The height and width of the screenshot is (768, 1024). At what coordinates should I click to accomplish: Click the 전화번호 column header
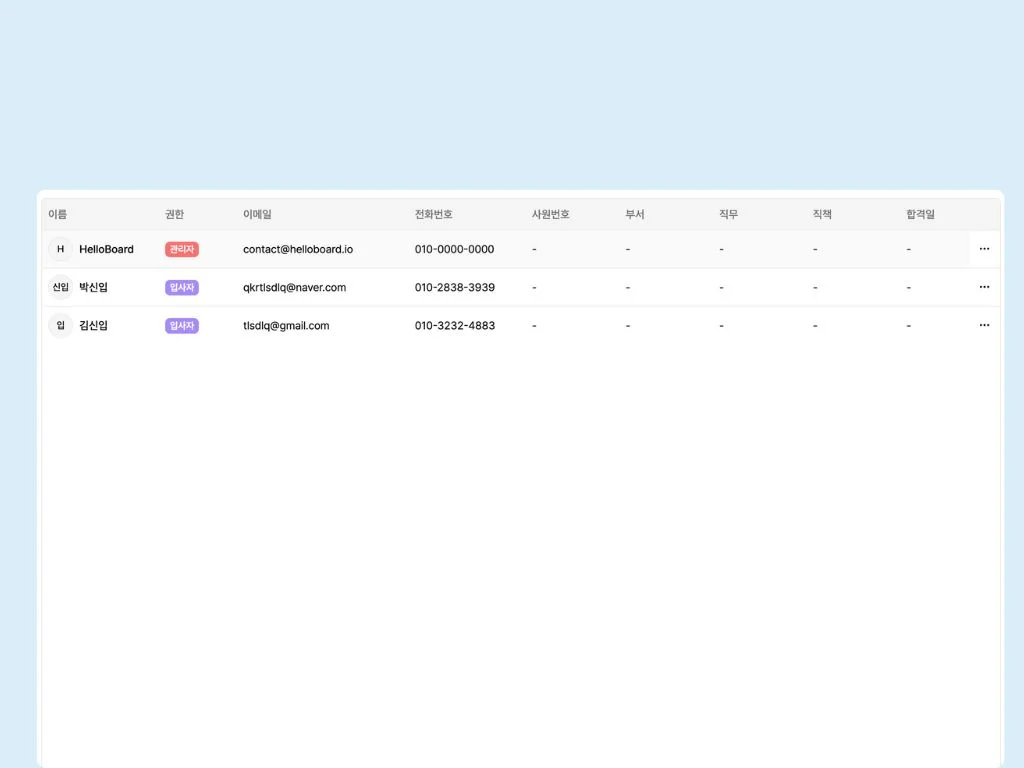(433, 214)
